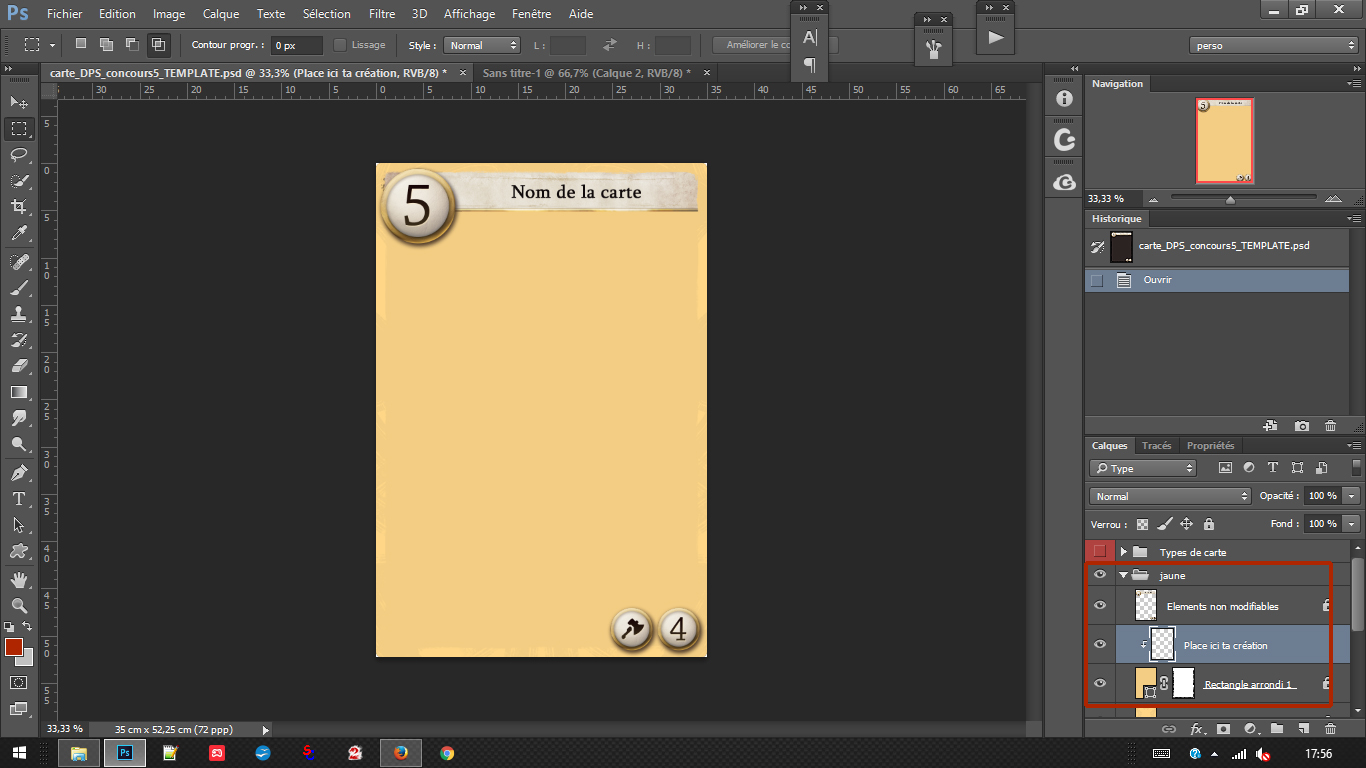The image size is (1366, 768).
Task: Open the Style dropdown in options bar
Action: pos(483,45)
